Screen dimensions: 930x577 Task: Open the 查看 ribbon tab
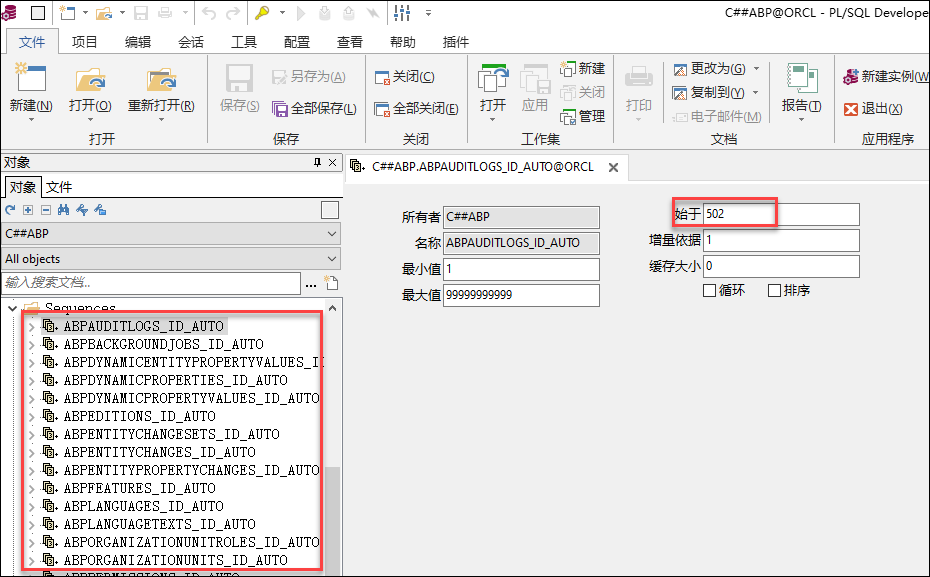[x=349, y=42]
